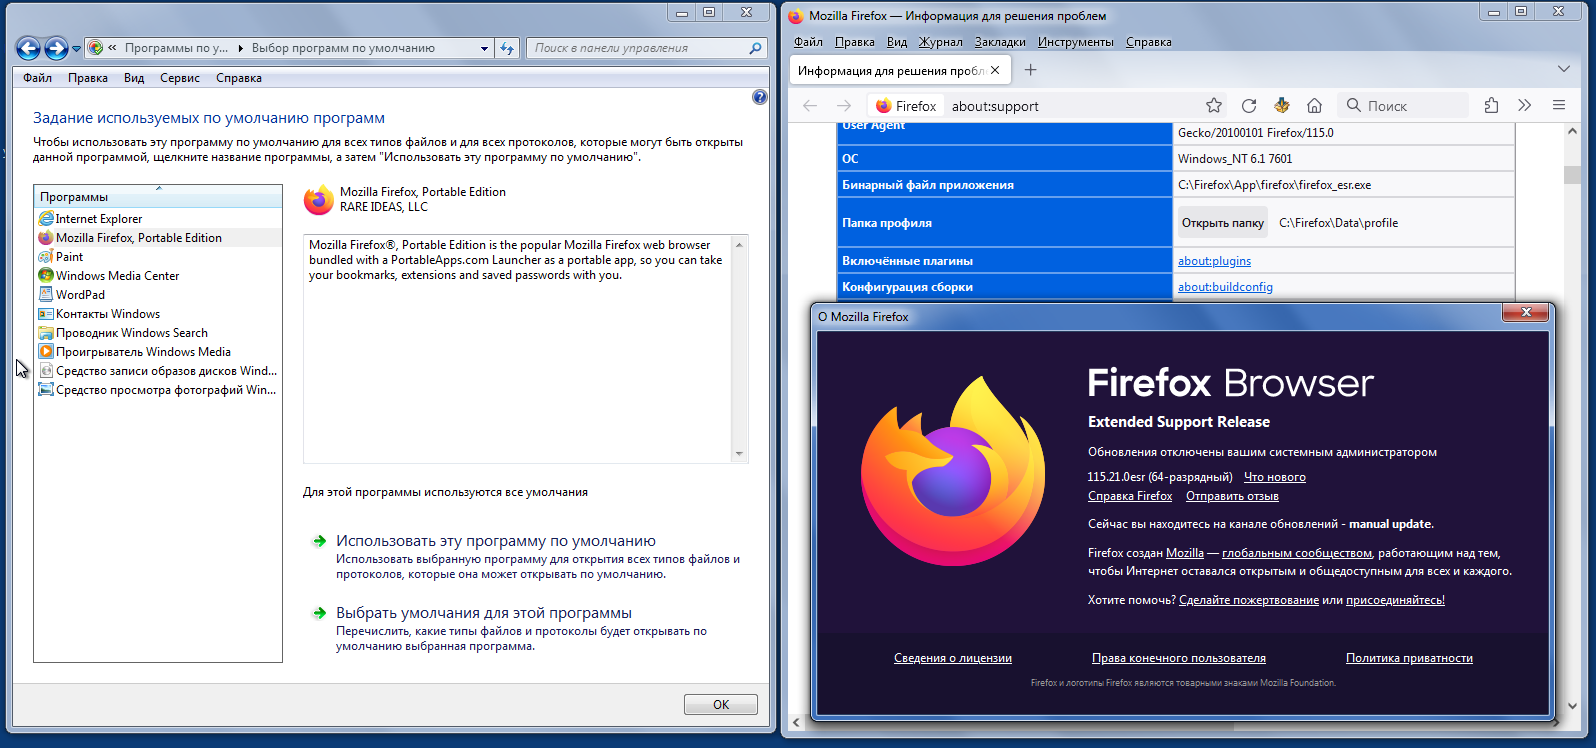Select Mozilla Firefox, Portable Edition in list

158,238
